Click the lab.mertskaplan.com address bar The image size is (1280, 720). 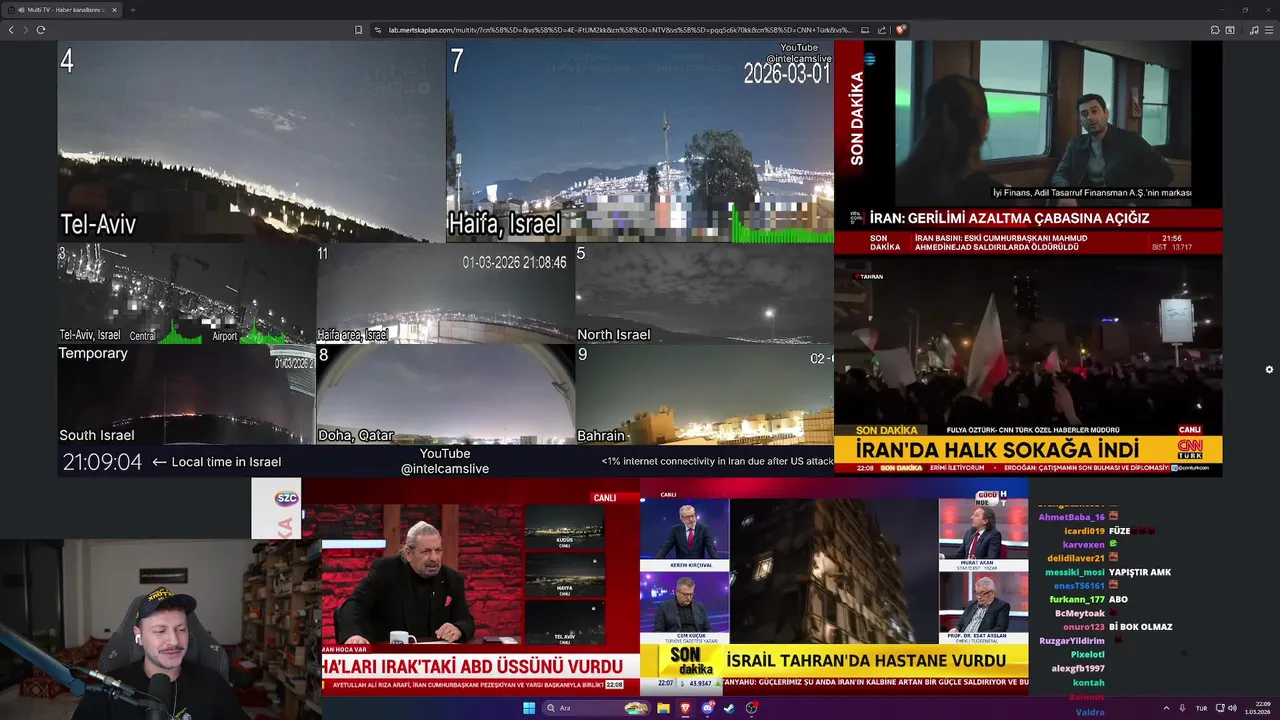click(620, 30)
